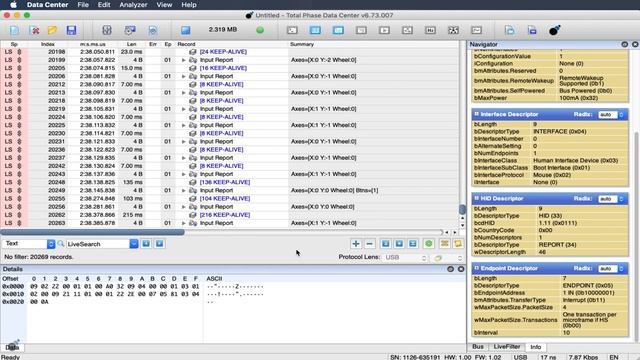Screen dimensions: 640x360
Task: Expand Input Report row at index 20249
Action: (x=184, y=191)
